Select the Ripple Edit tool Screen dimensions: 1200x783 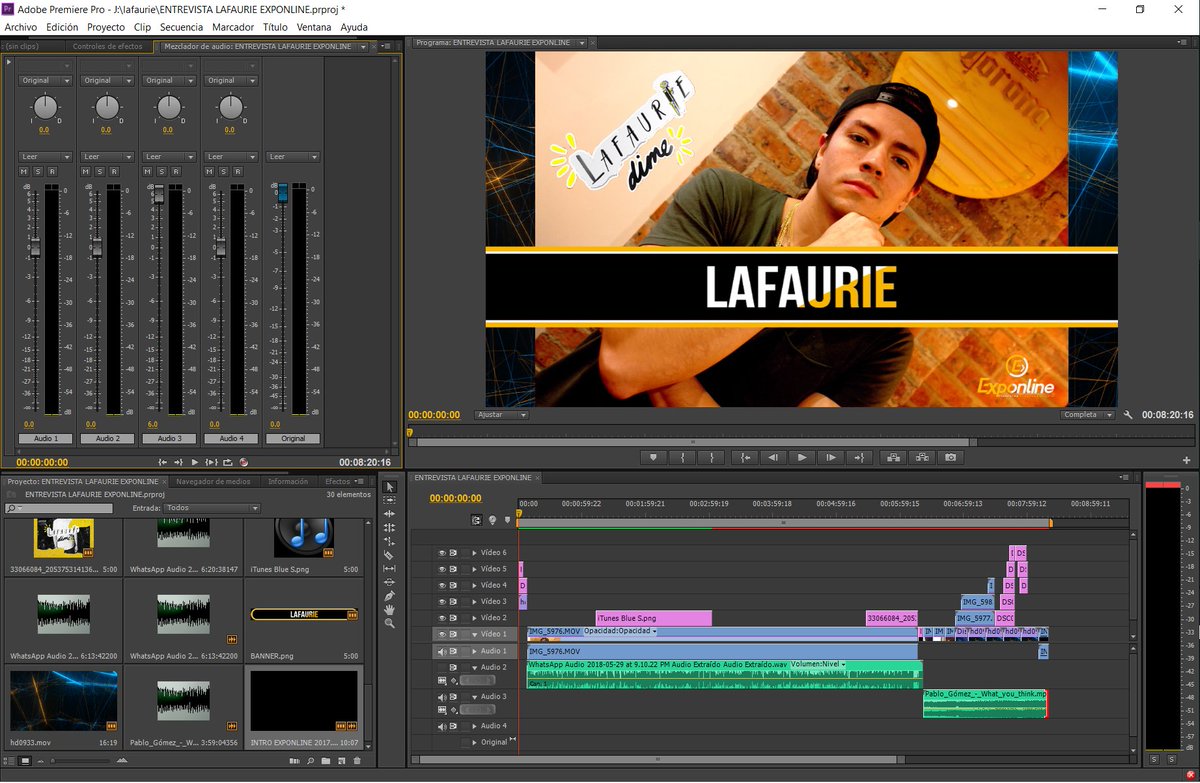point(390,514)
